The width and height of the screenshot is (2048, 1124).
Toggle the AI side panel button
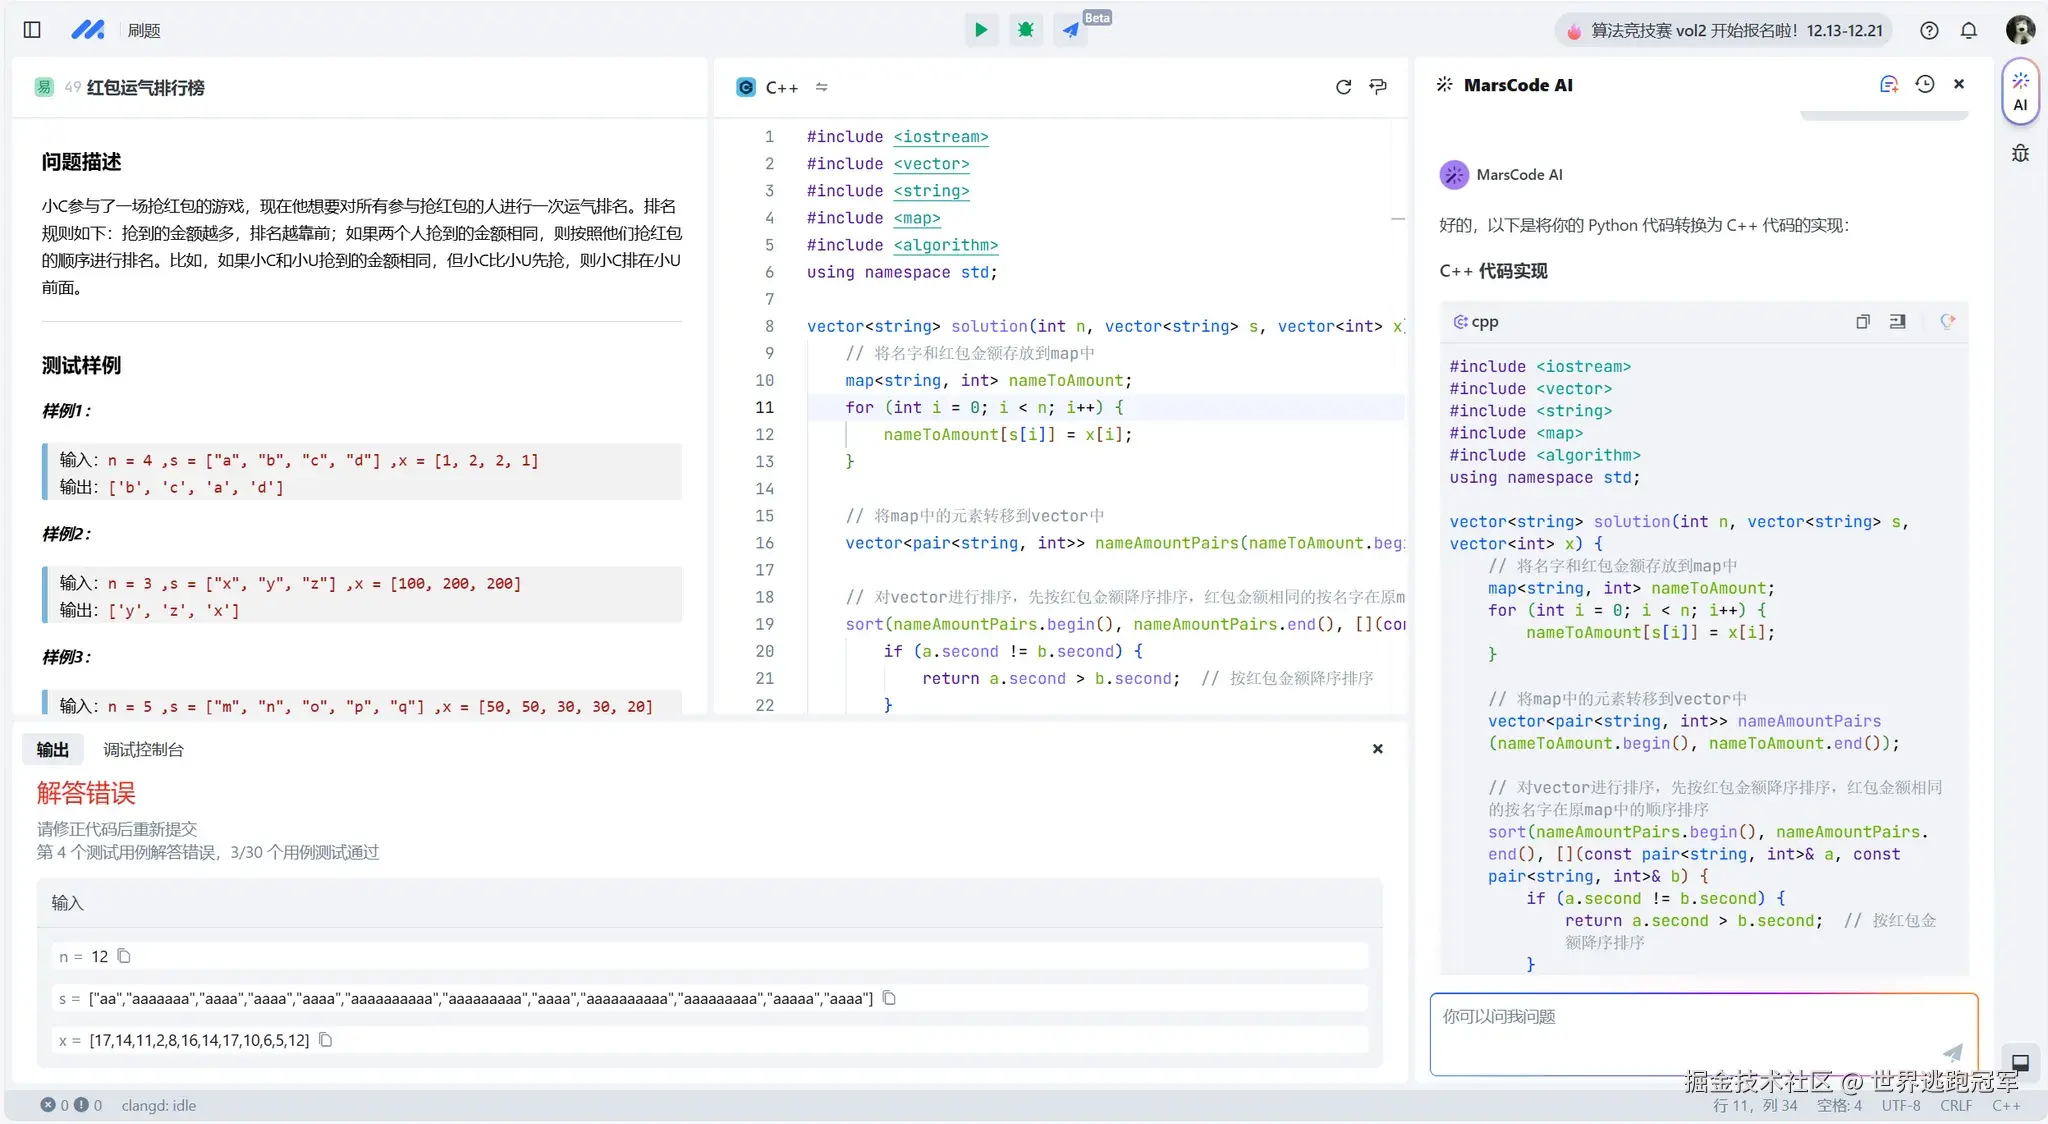(x=2020, y=92)
